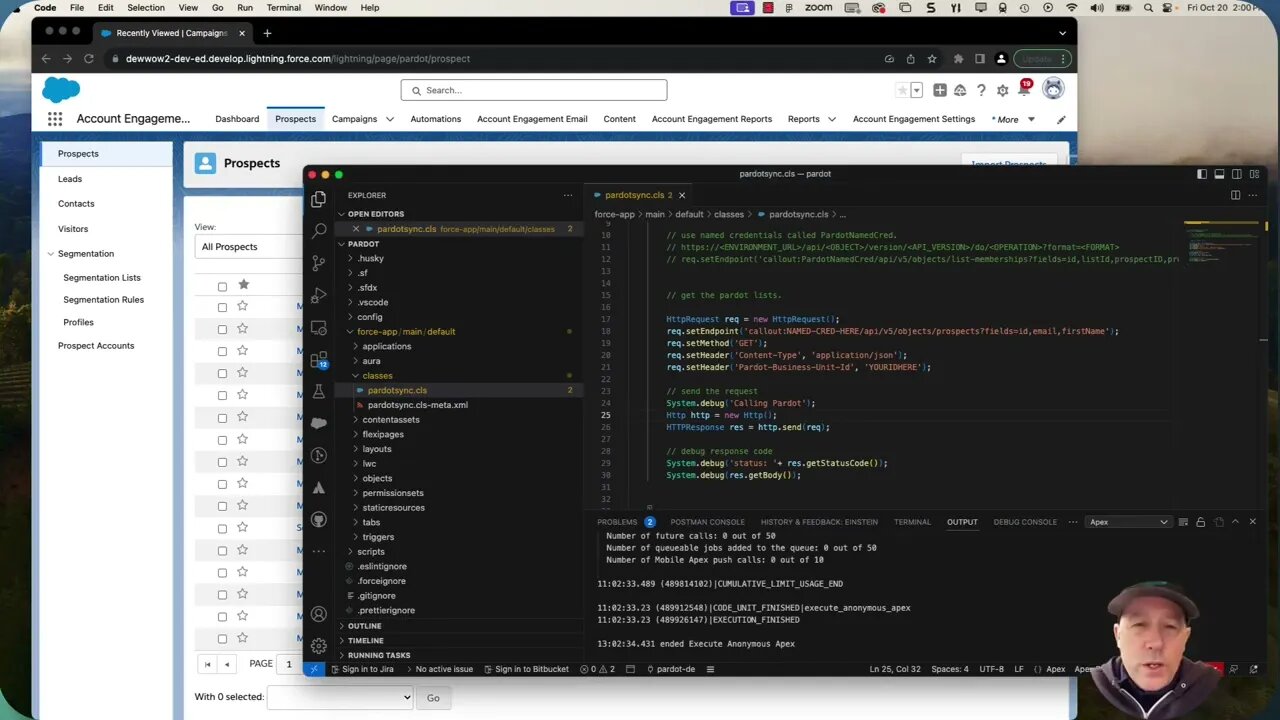Open the Manage gear icon in VS Code
The width and height of the screenshot is (1280, 720).
(319, 646)
